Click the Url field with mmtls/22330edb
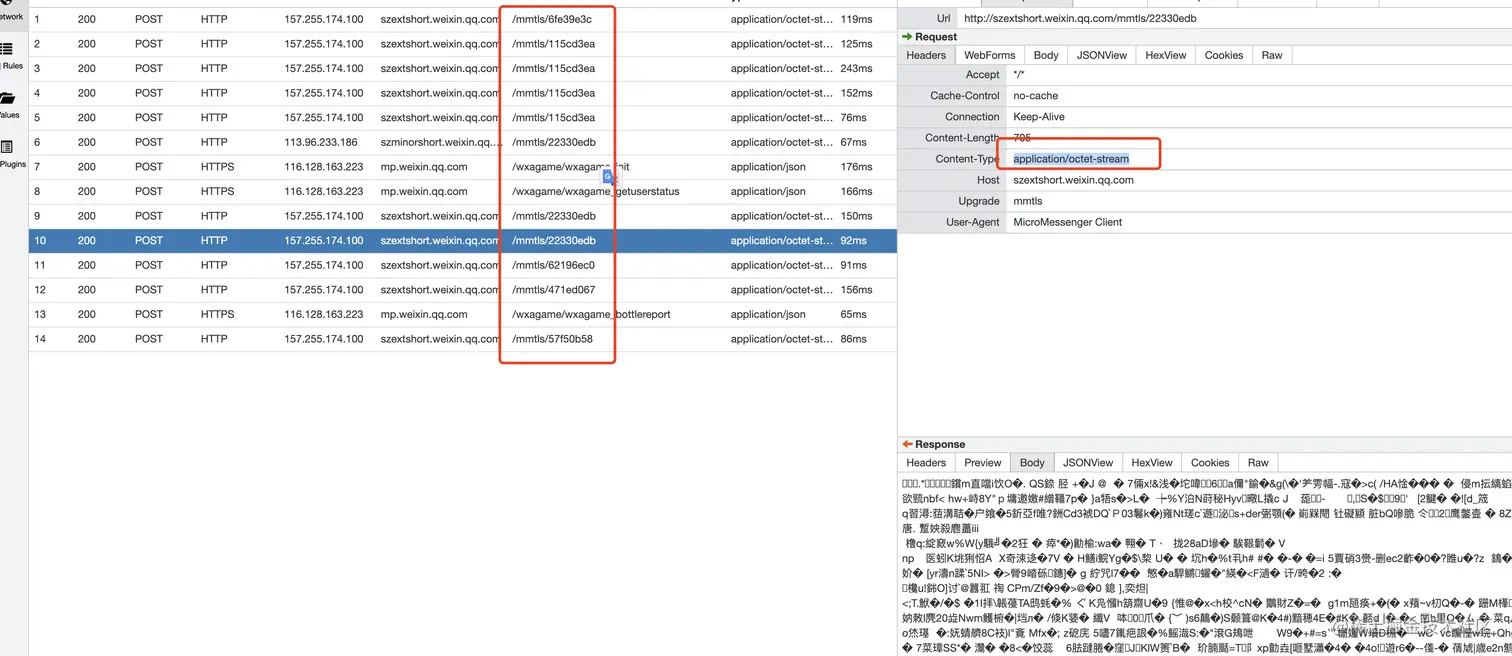The width and height of the screenshot is (1512, 656). click(x=1234, y=18)
